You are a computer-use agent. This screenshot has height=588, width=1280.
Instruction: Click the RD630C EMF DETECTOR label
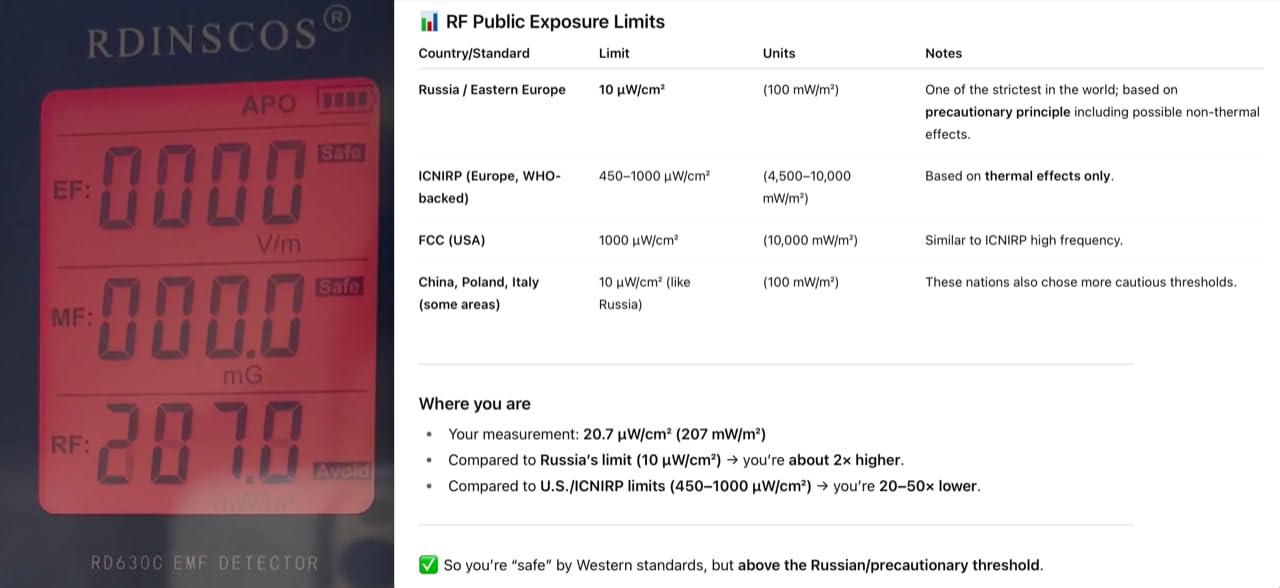point(204,563)
